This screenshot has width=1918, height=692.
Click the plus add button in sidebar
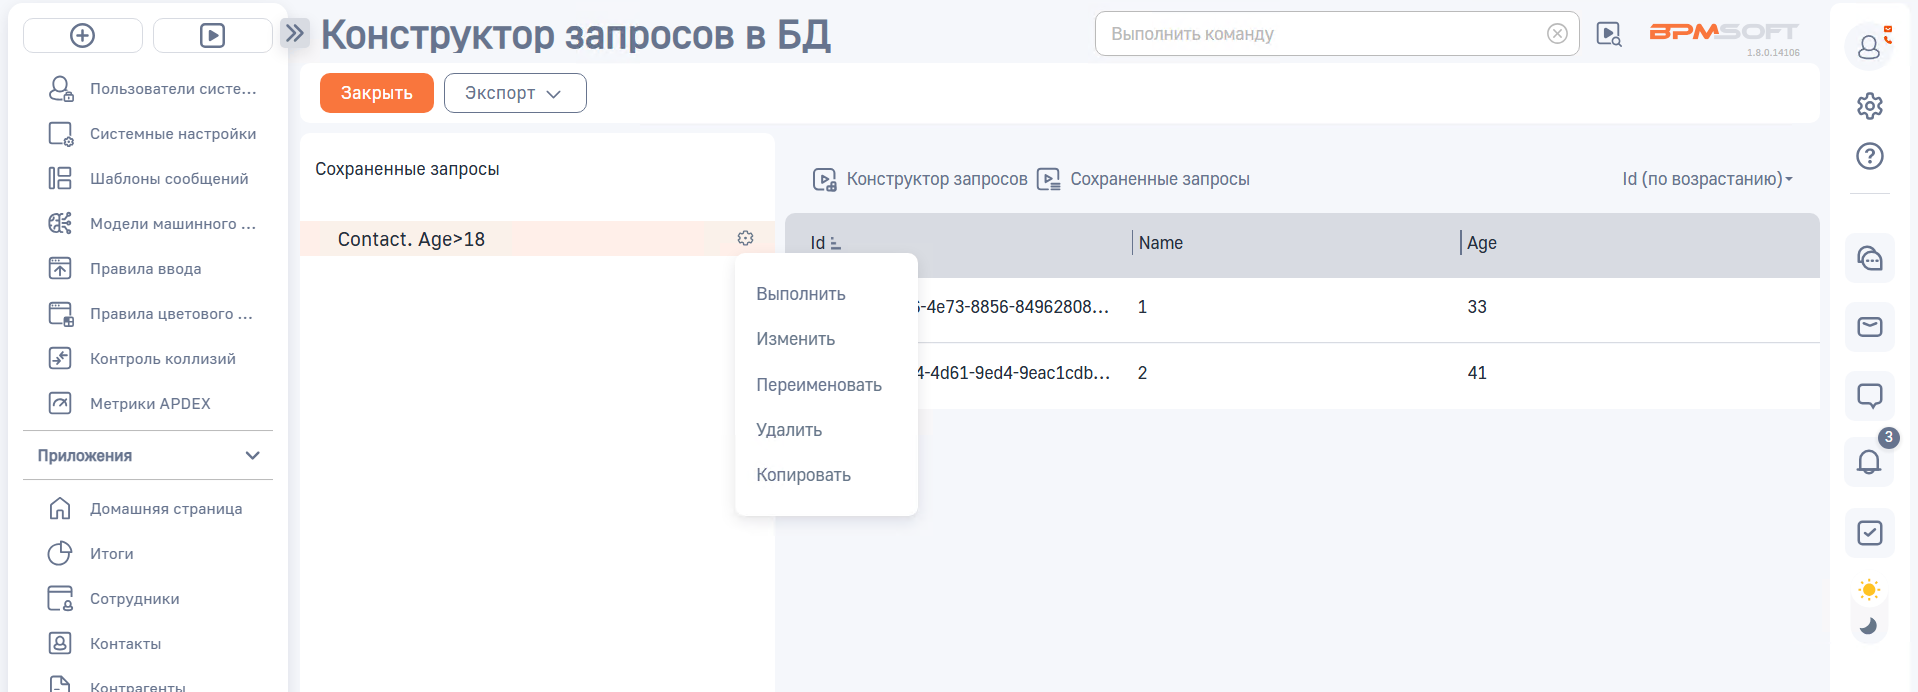tap(83, 35)
